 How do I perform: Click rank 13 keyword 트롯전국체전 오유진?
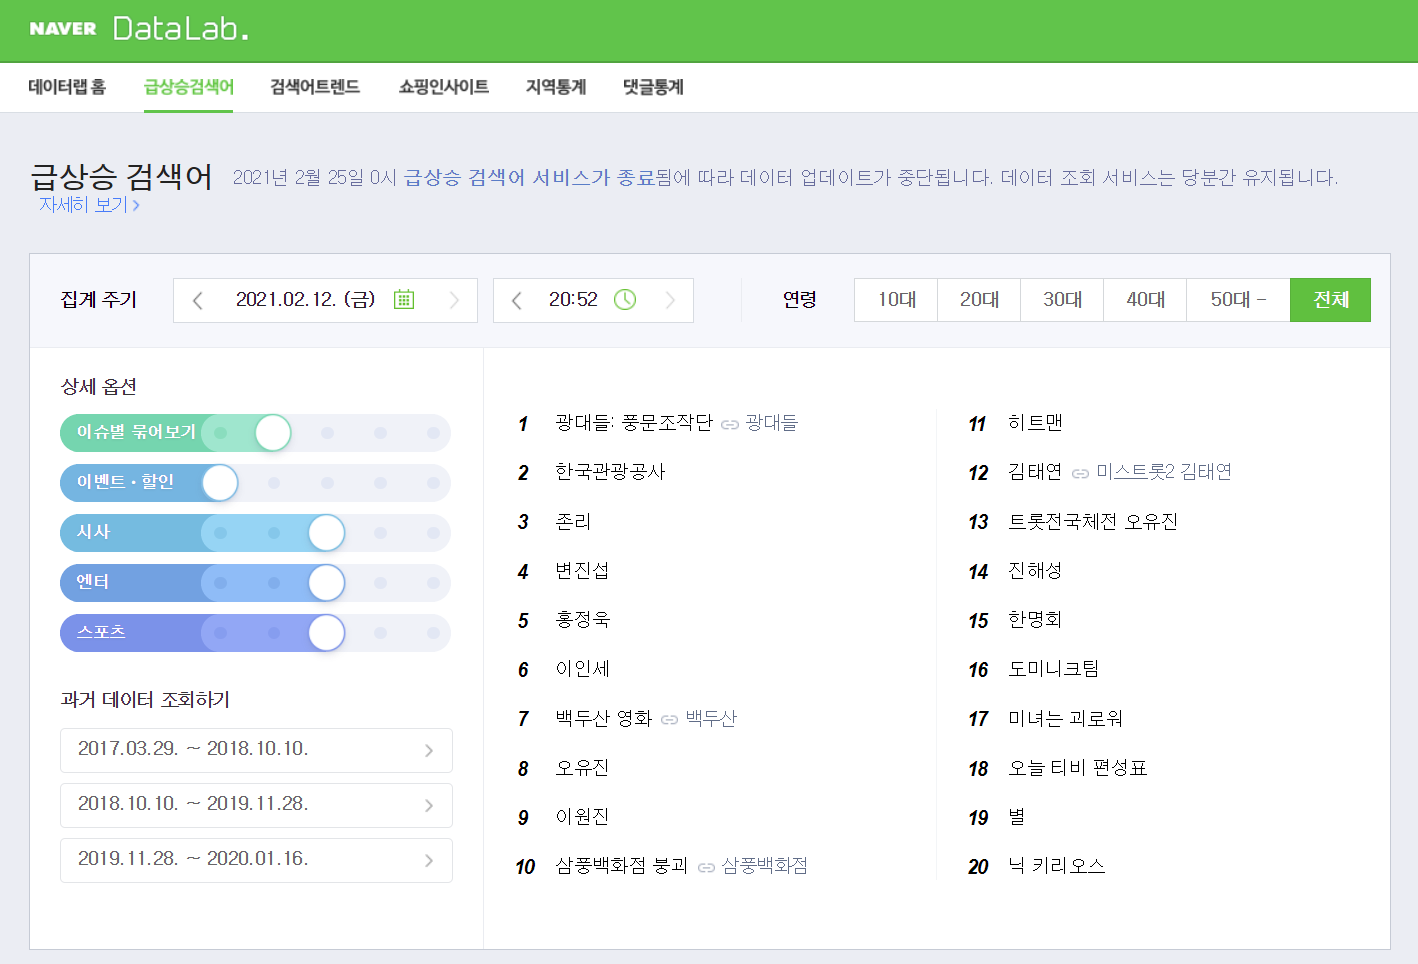click(1093, 522)
